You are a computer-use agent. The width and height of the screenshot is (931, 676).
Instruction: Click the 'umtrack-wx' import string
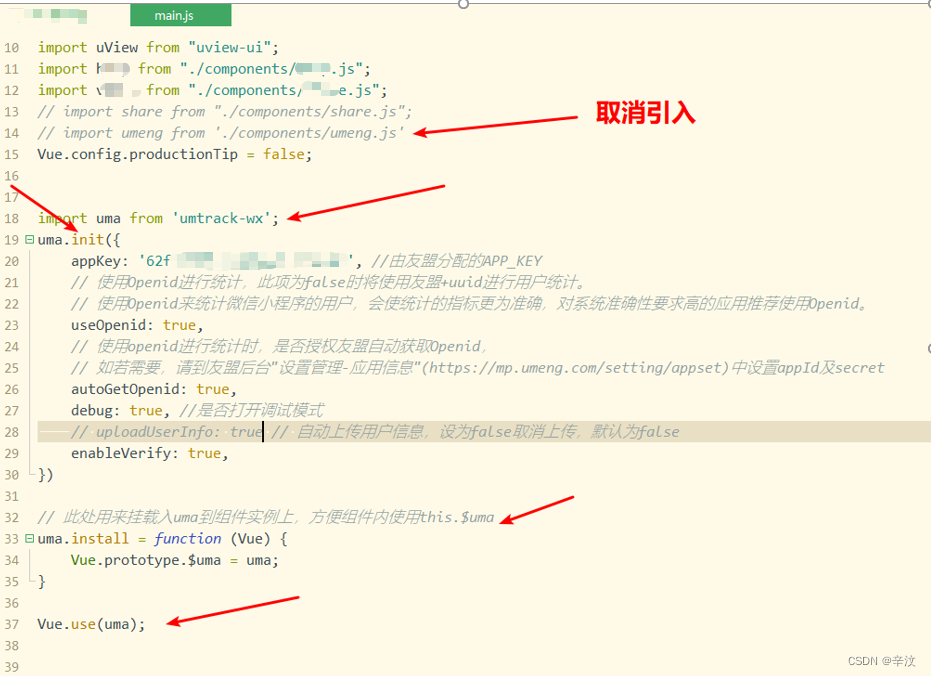221,218
